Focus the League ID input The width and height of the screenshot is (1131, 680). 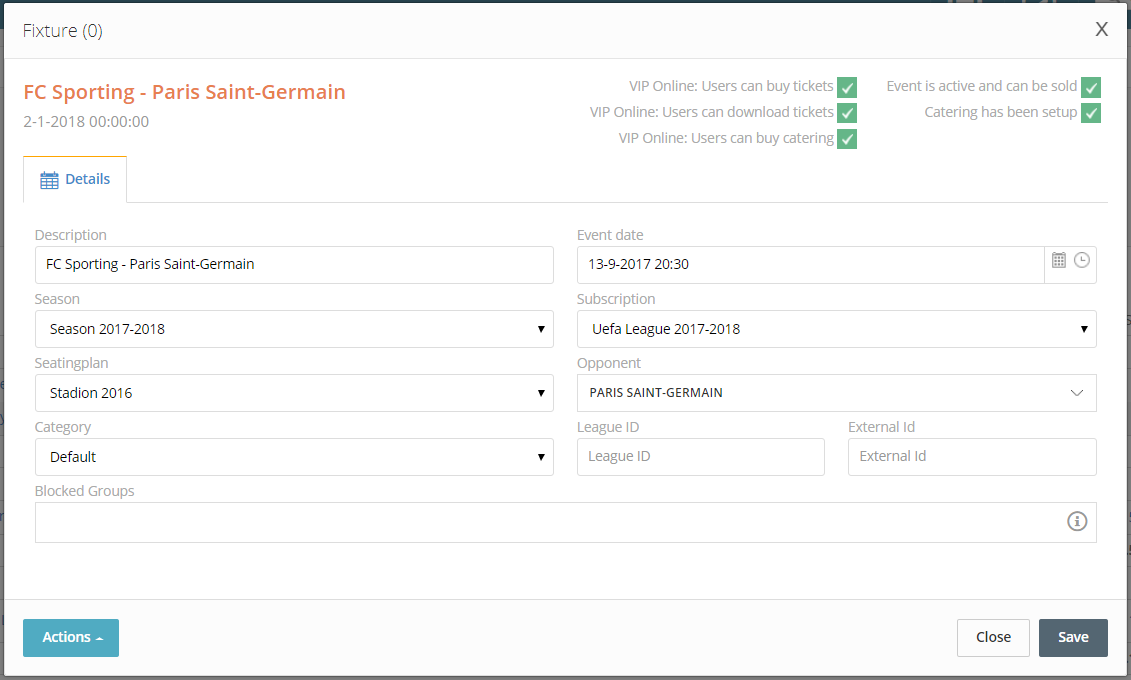pos(700,456)
